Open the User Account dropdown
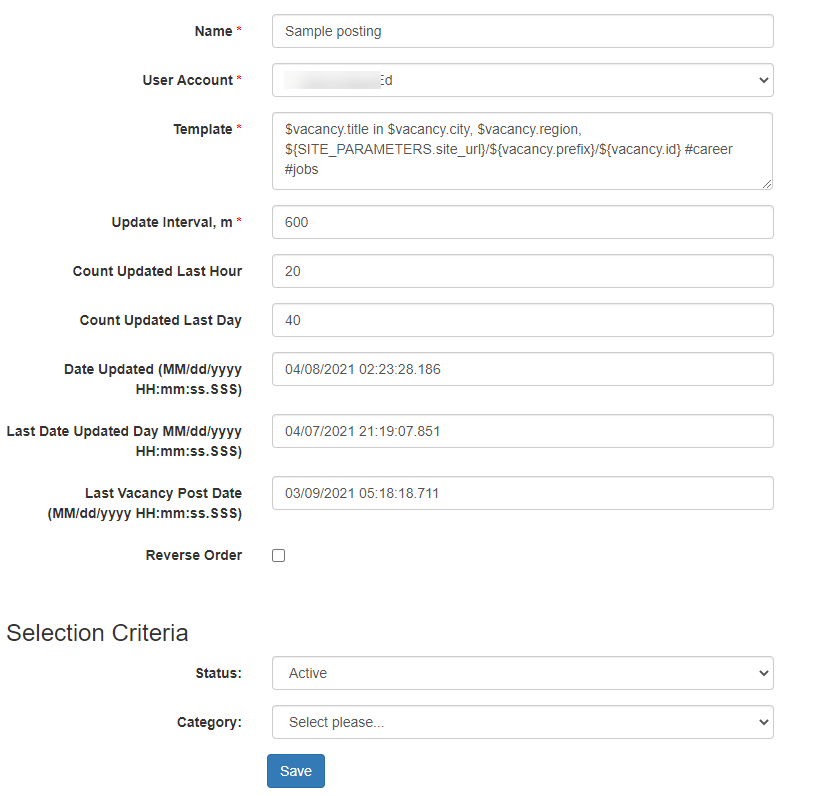The width and height of the screenshot is (813, 796). click(523, 80)
